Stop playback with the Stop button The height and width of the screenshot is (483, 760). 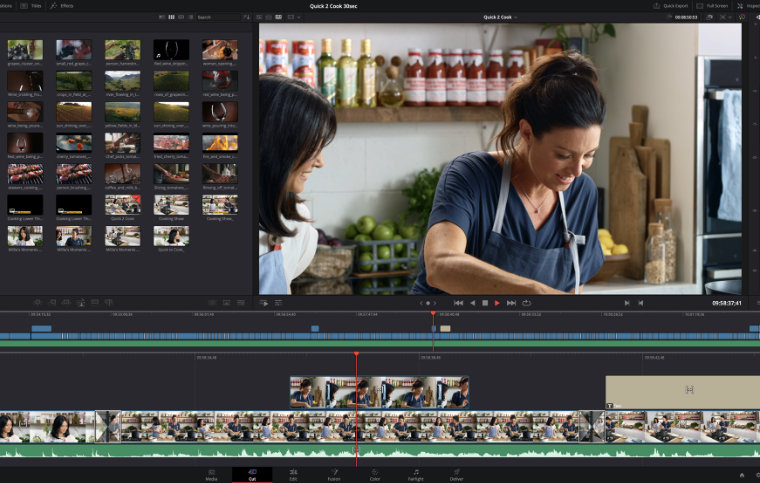pyautogui.click(x=485, y=302)
